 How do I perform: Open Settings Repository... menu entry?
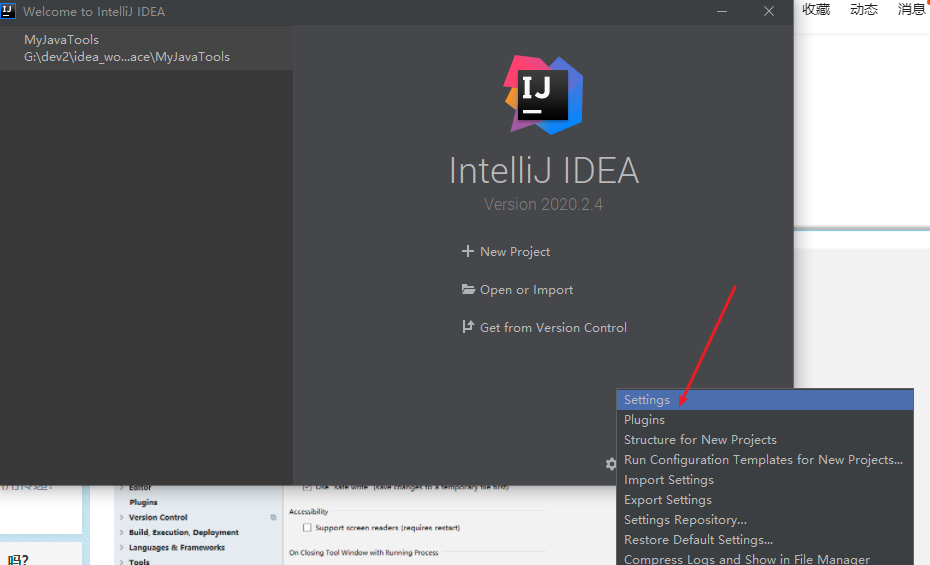[765, 520]
